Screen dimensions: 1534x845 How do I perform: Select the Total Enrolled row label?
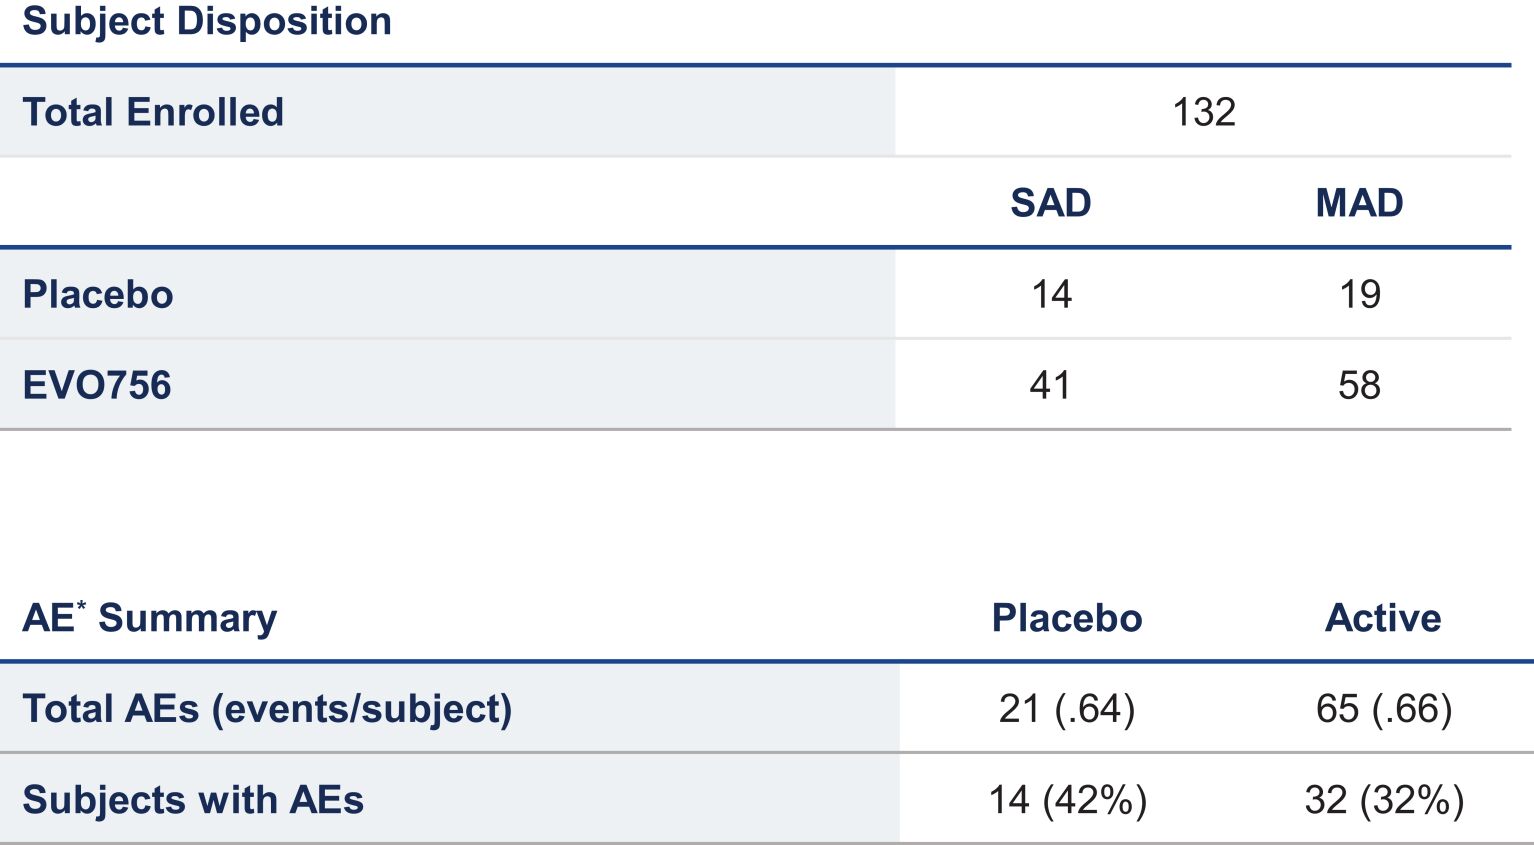[153, 112]
